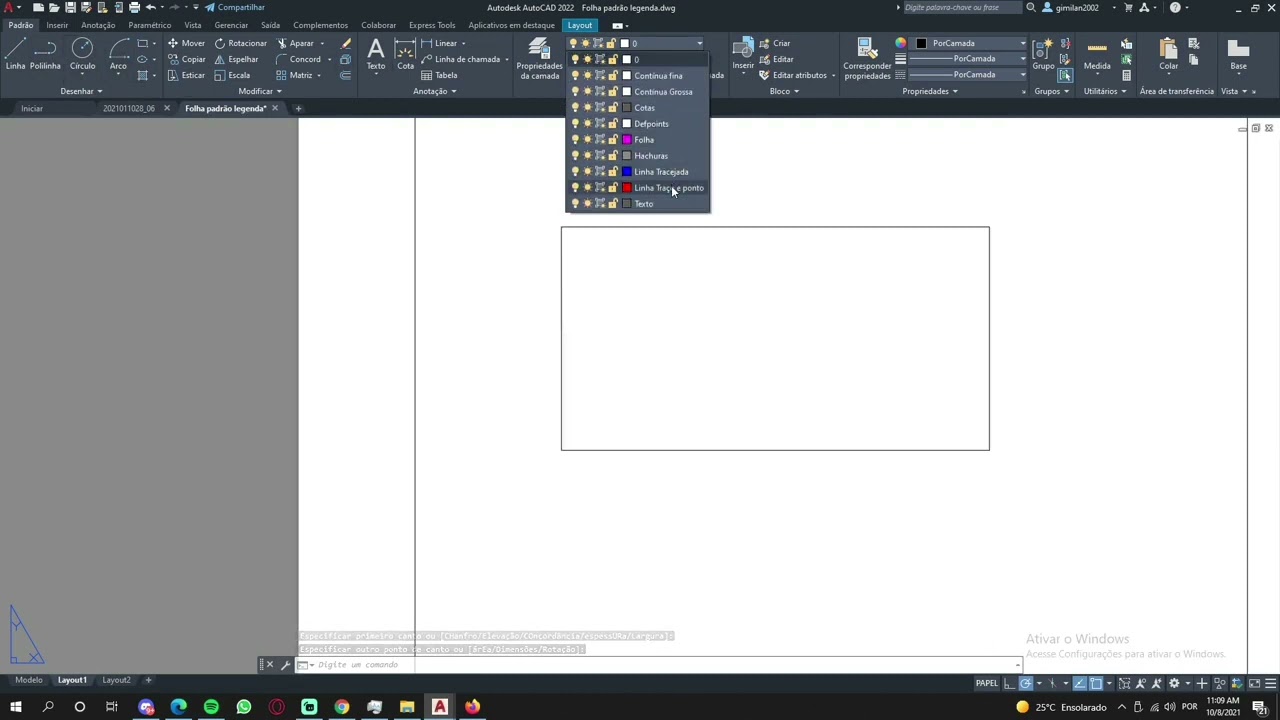Image resolution: width=1280 pixels, height=720 pixels.
Task: Insert a Tabela
Action: (439, 75)
